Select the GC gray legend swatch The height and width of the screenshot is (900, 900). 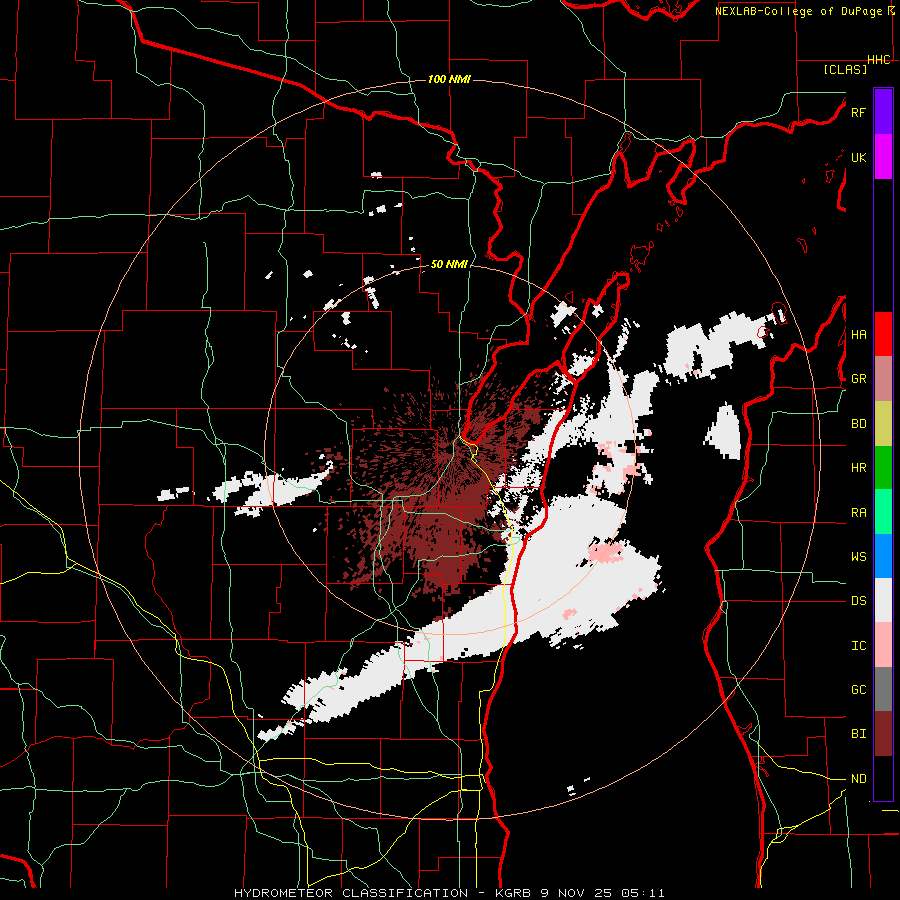click(883, 689)
